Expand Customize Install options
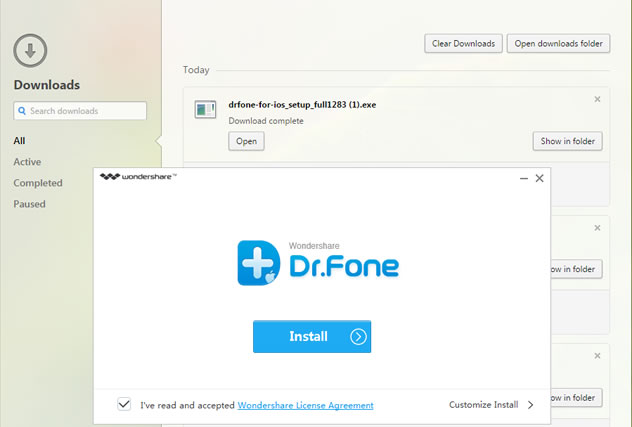This screenshot has height=427, width=632. click(x=491, y=405)
